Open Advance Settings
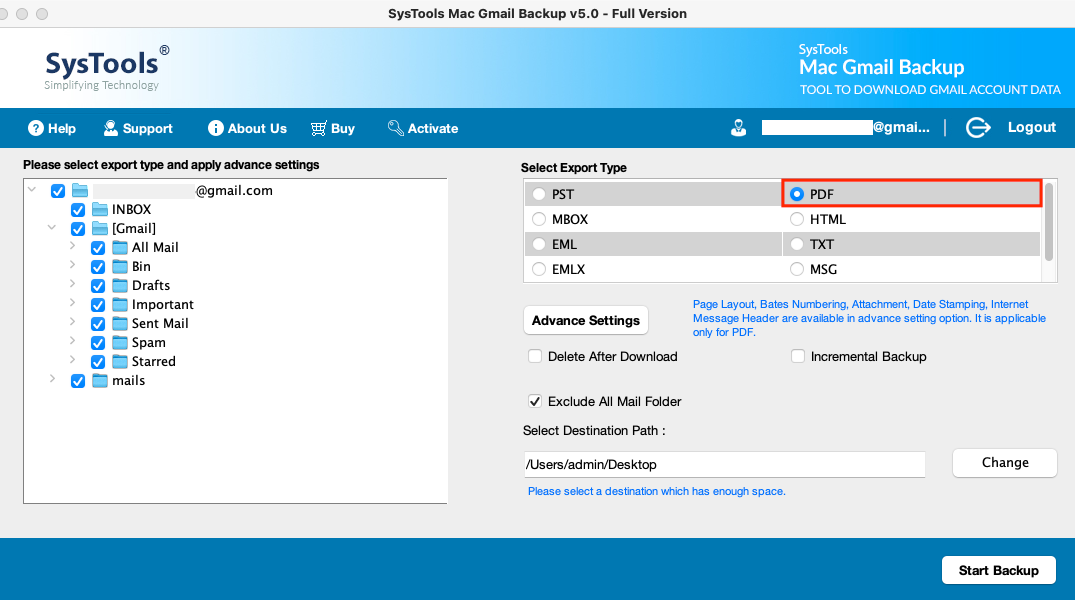This screenshot has height=600, width=1075. (585, 320)
